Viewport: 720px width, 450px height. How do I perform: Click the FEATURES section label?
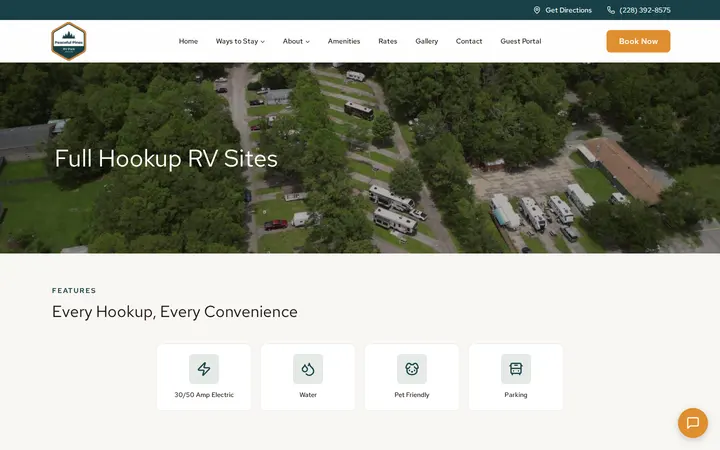coord(74,291)
